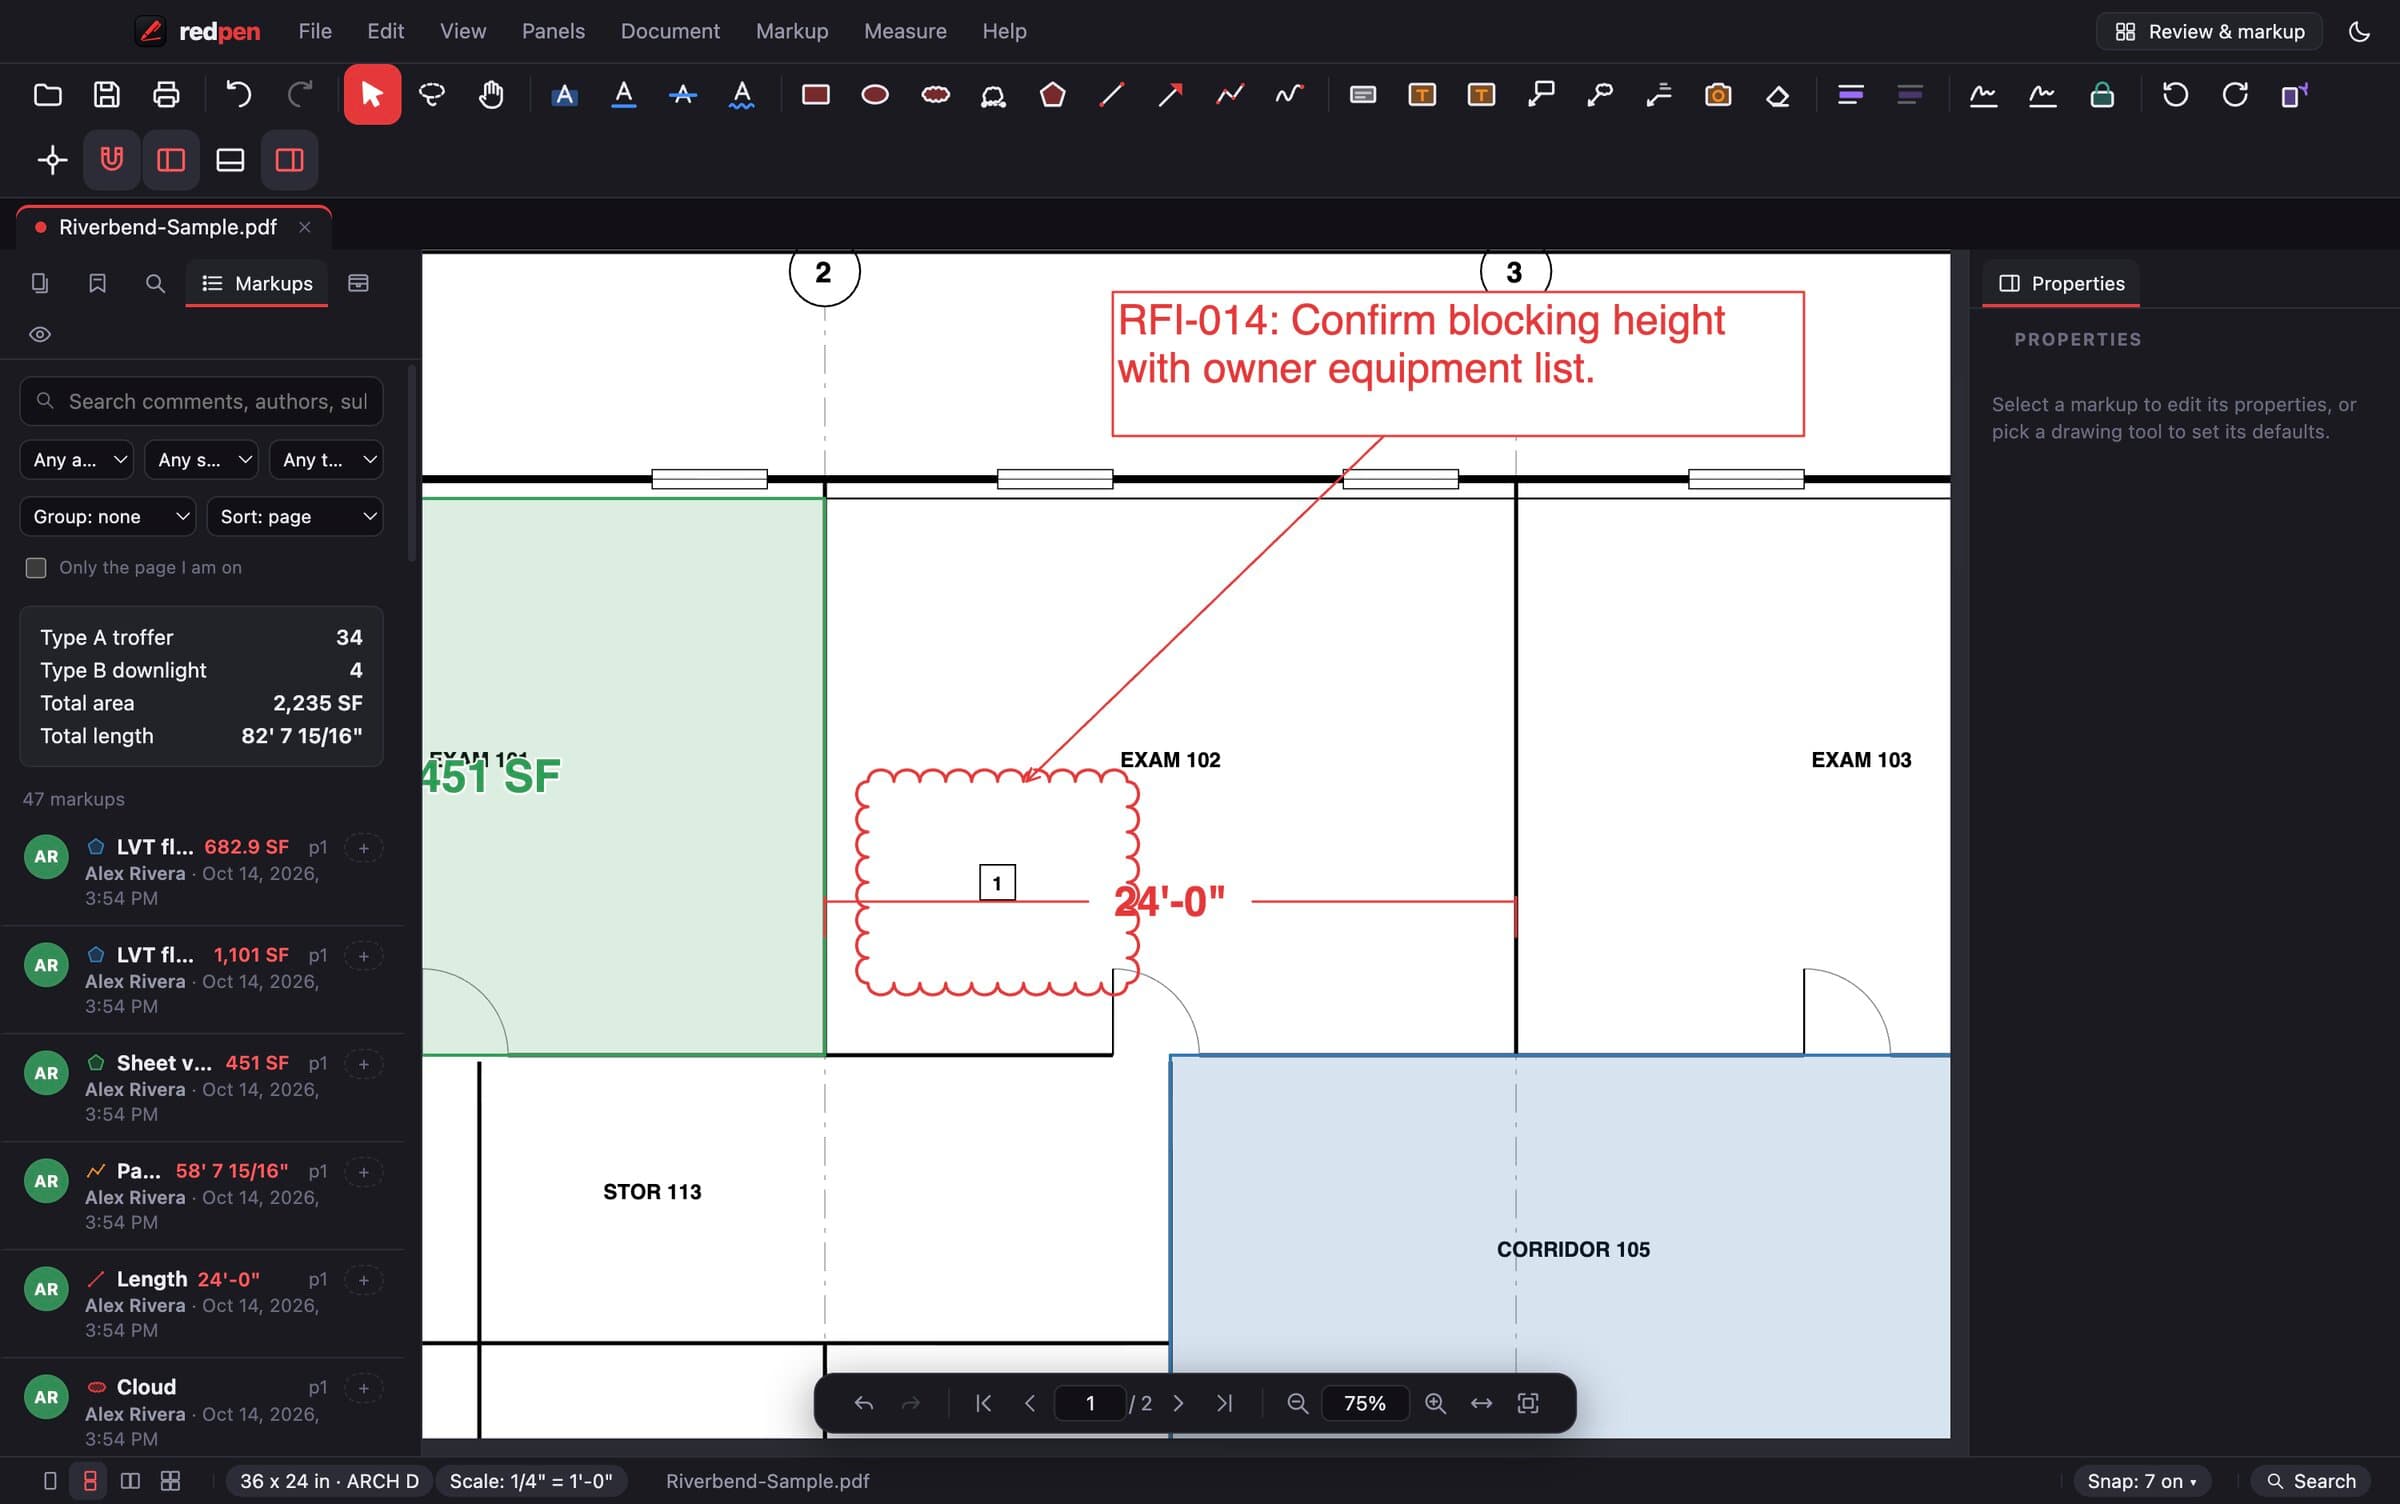
Task: Open the Panels menu
Action: pos(553,32)
